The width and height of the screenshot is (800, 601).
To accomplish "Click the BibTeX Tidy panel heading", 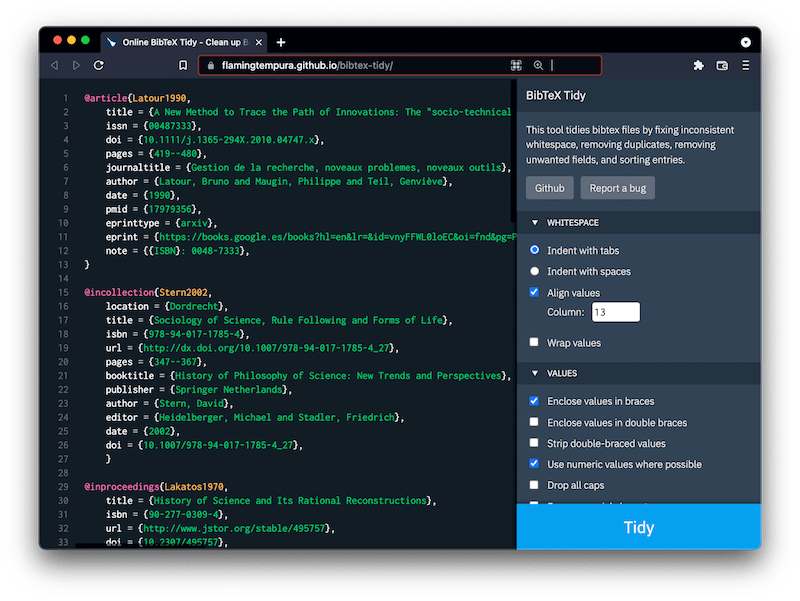I will (x=556, y=95).
